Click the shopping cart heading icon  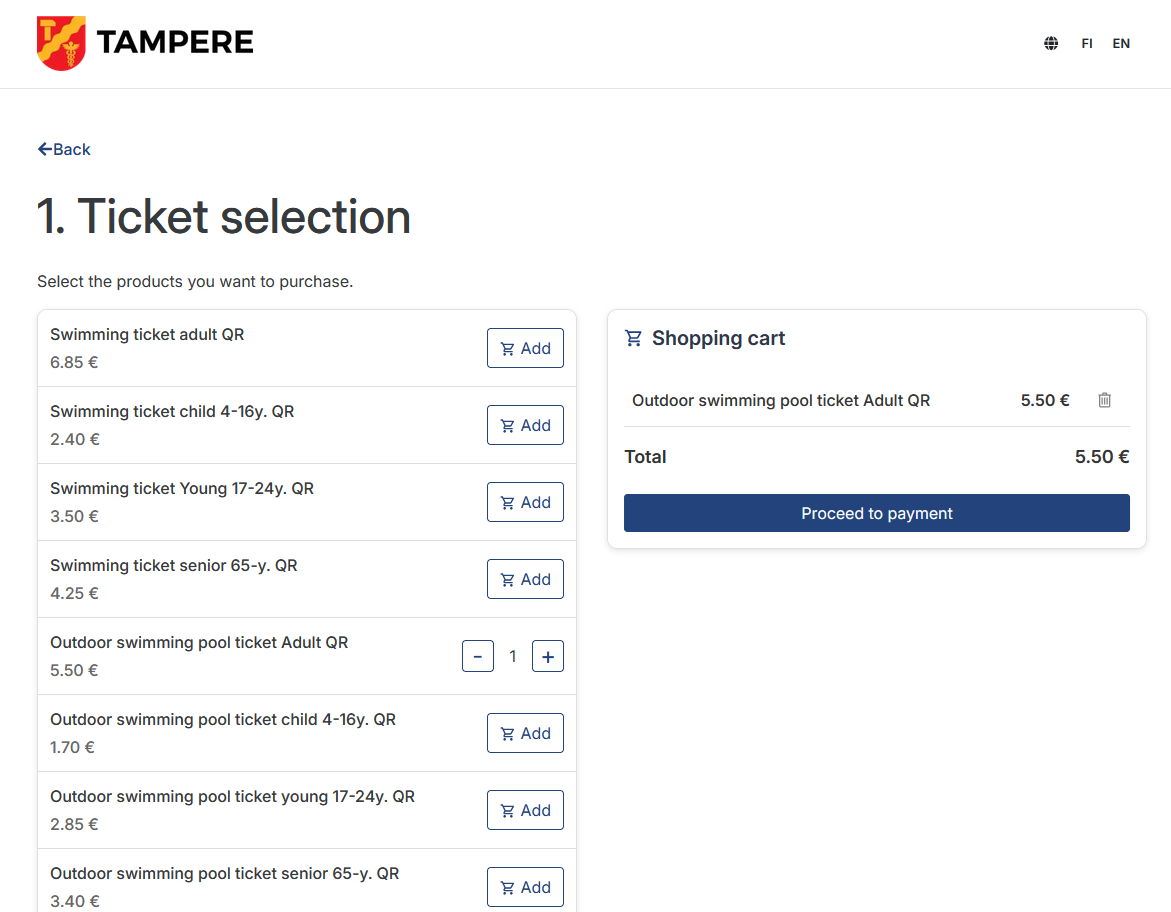pyautogui.click(x=633, y=338)
